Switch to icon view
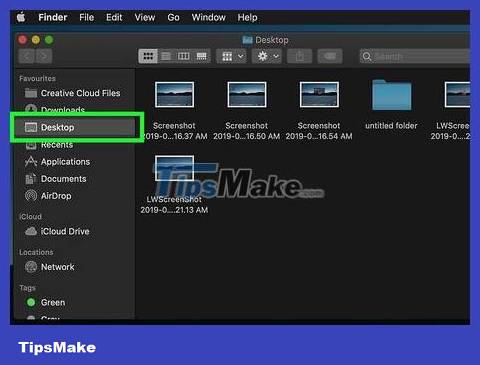 pos(148,56)
